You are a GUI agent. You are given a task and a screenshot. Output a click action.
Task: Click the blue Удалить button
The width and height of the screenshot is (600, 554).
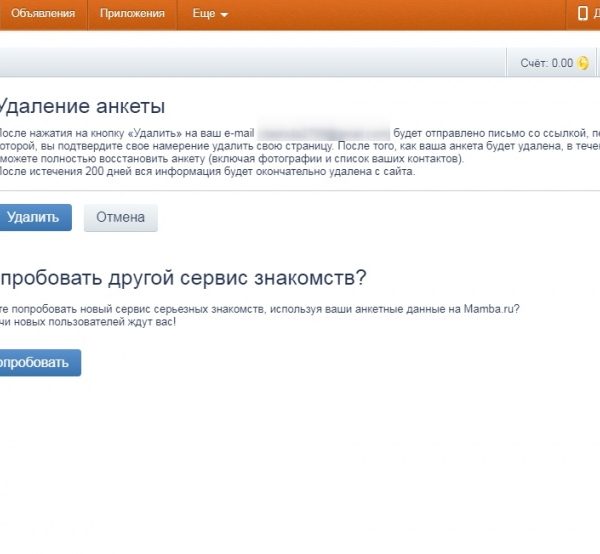pos(34,217)
